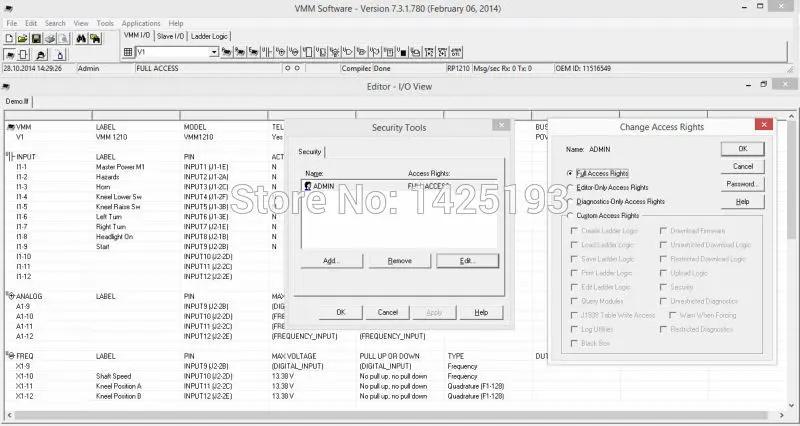800x426 pixels.
Task: Click the solid black square toolbar icon
Action: 402,52
